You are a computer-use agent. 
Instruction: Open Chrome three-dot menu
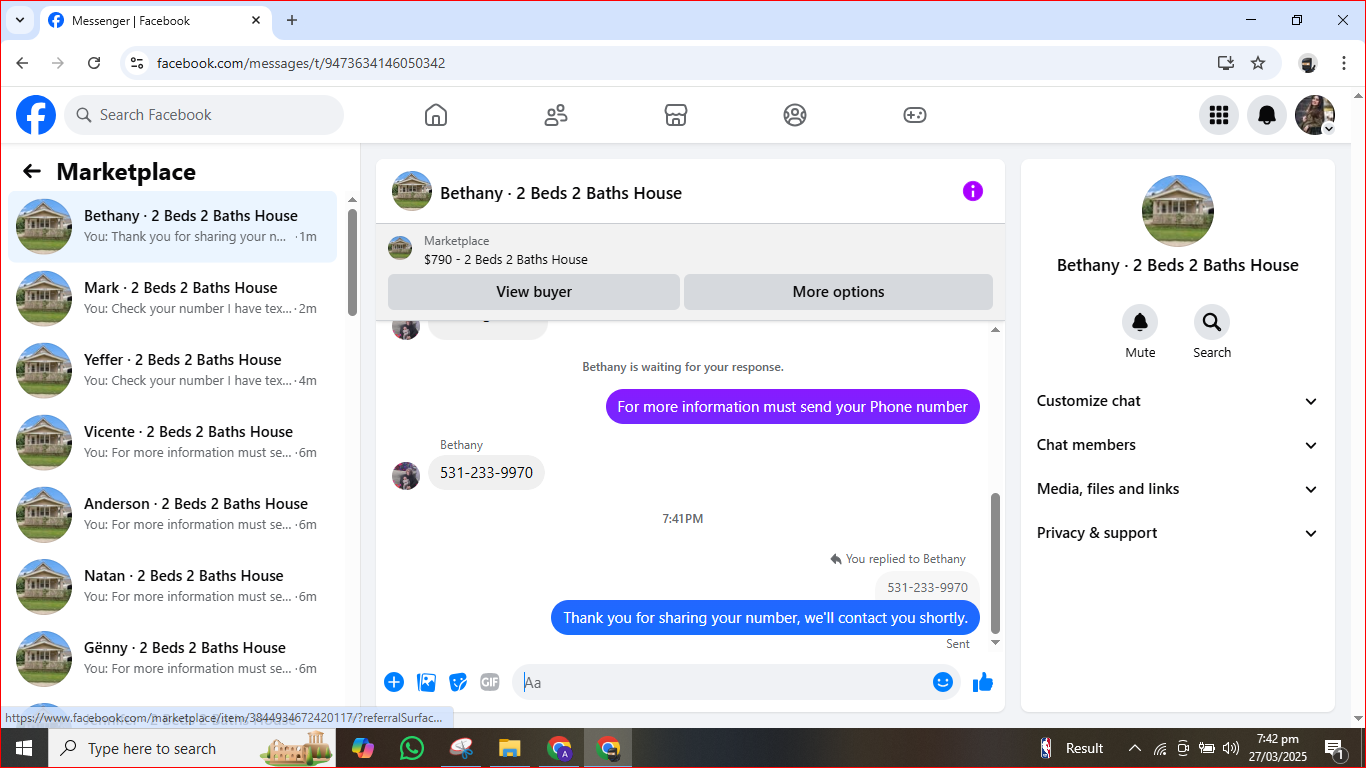1344,63
